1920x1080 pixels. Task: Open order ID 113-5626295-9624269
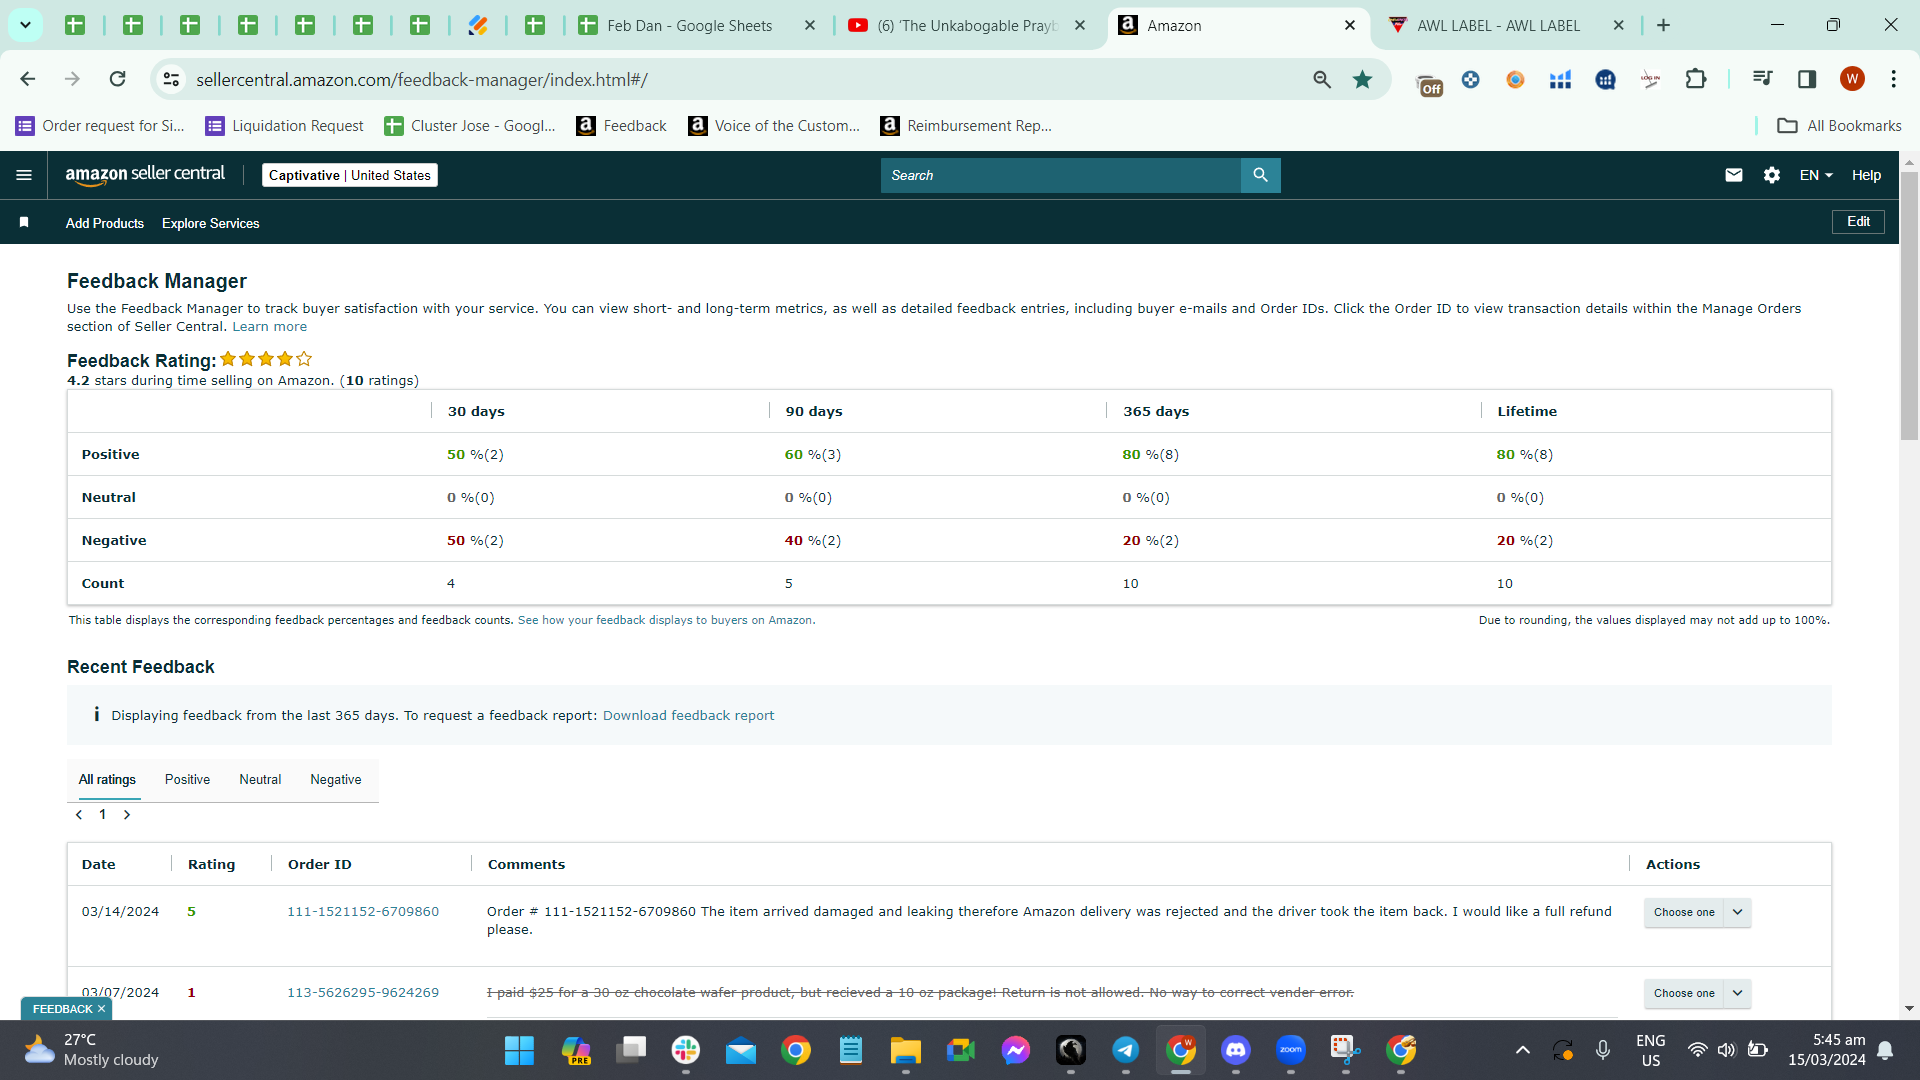[363, 993]
